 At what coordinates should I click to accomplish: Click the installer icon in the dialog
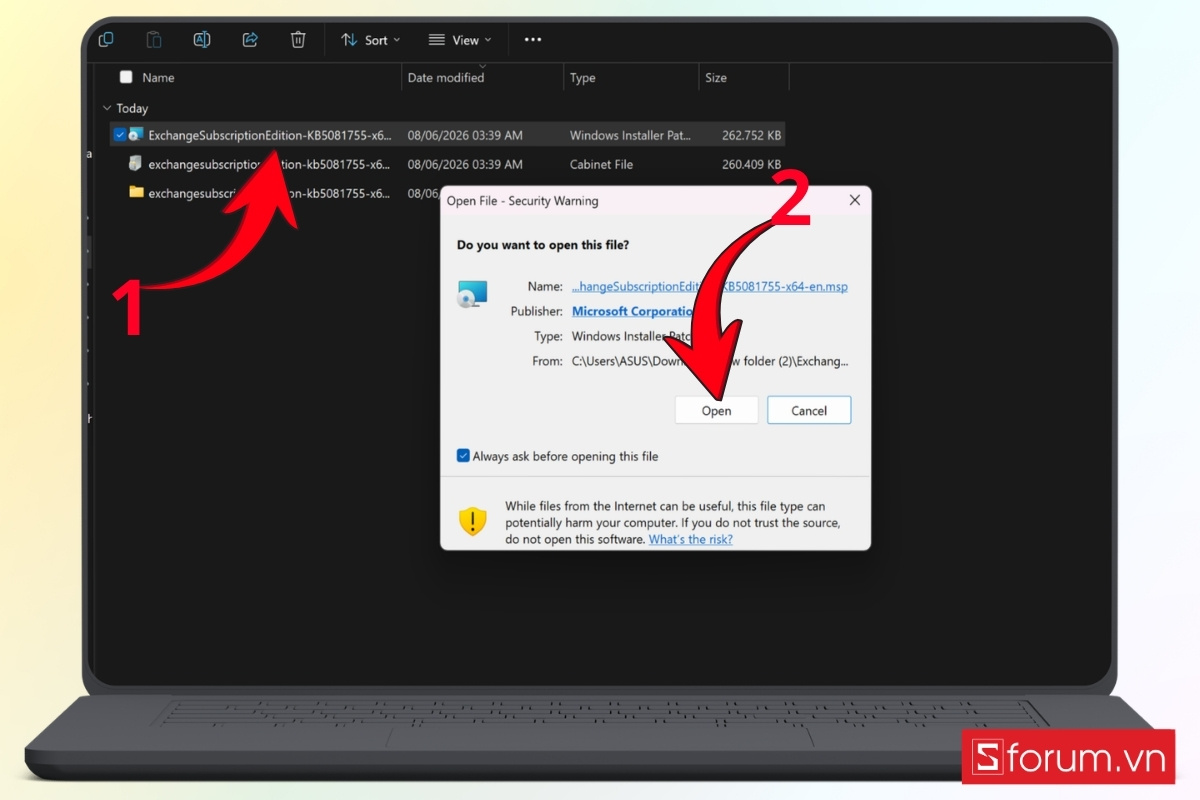[x=472, y=294]
